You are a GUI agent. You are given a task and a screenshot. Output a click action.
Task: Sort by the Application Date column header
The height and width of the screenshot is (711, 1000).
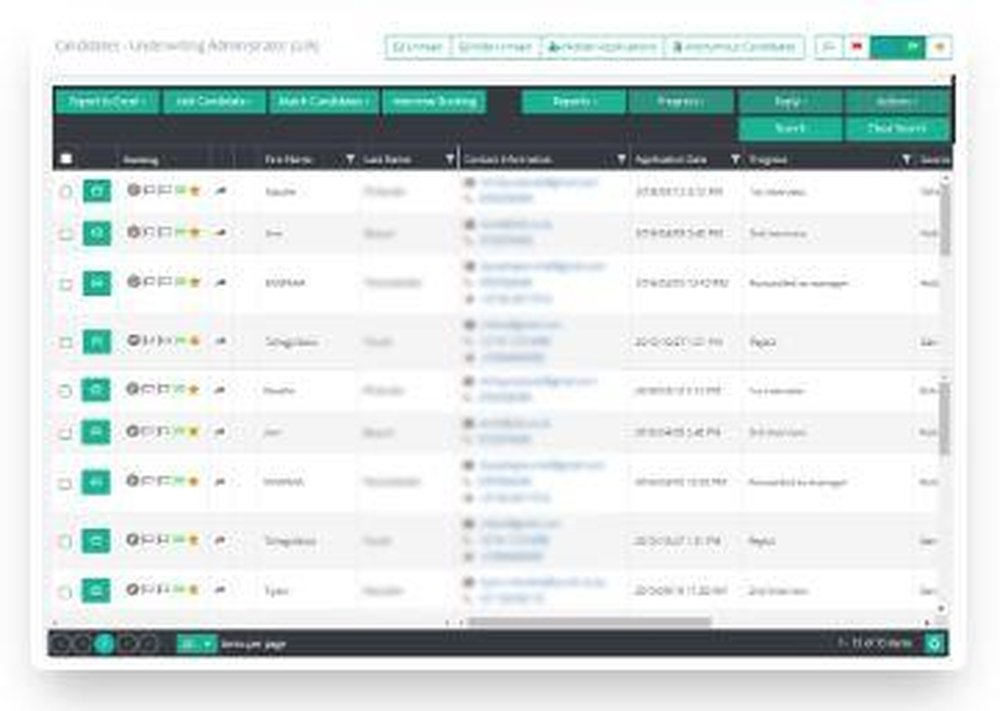coord(671,159)
